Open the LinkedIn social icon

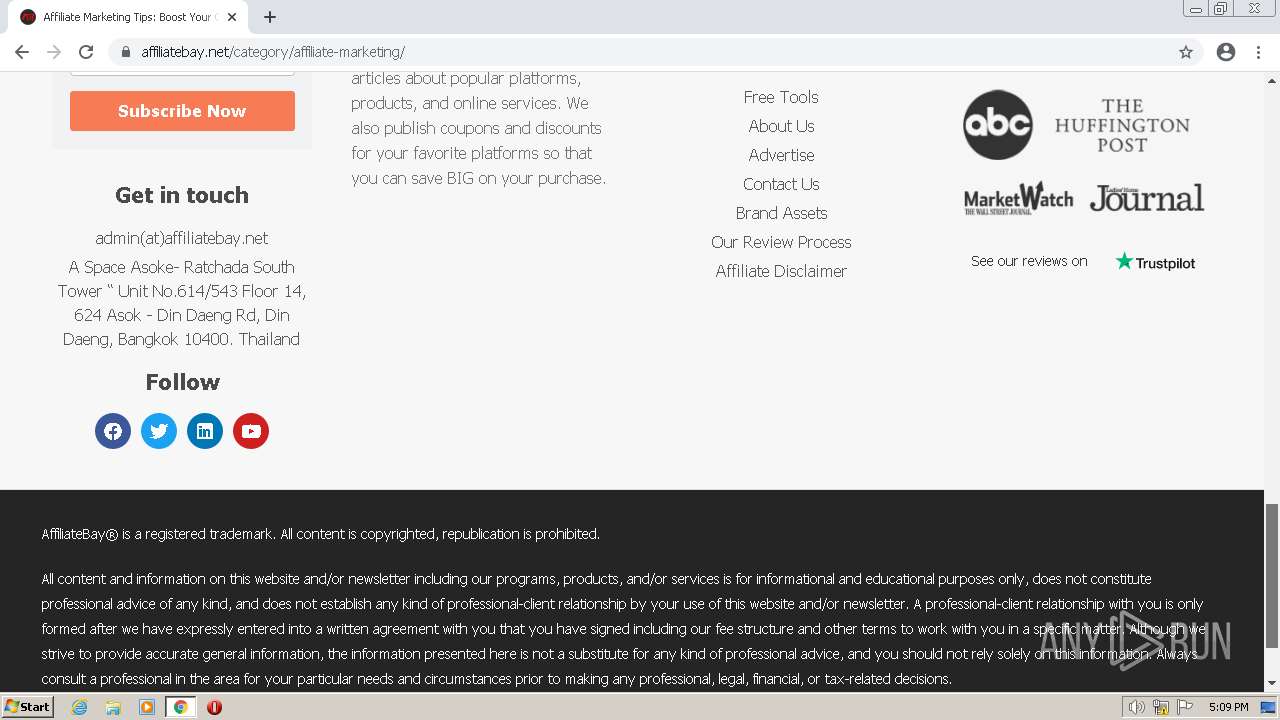tap(205, 431)
